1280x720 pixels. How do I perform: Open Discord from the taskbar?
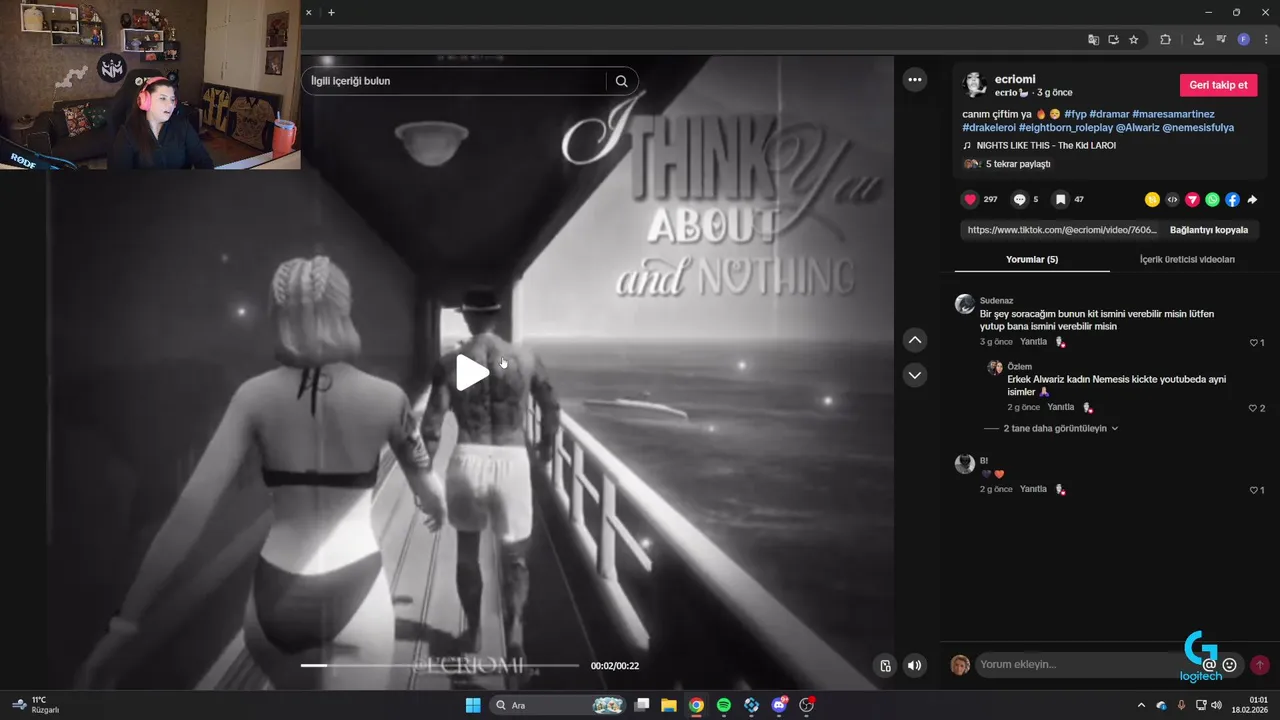pyautogui.click(x=779, y=705)
